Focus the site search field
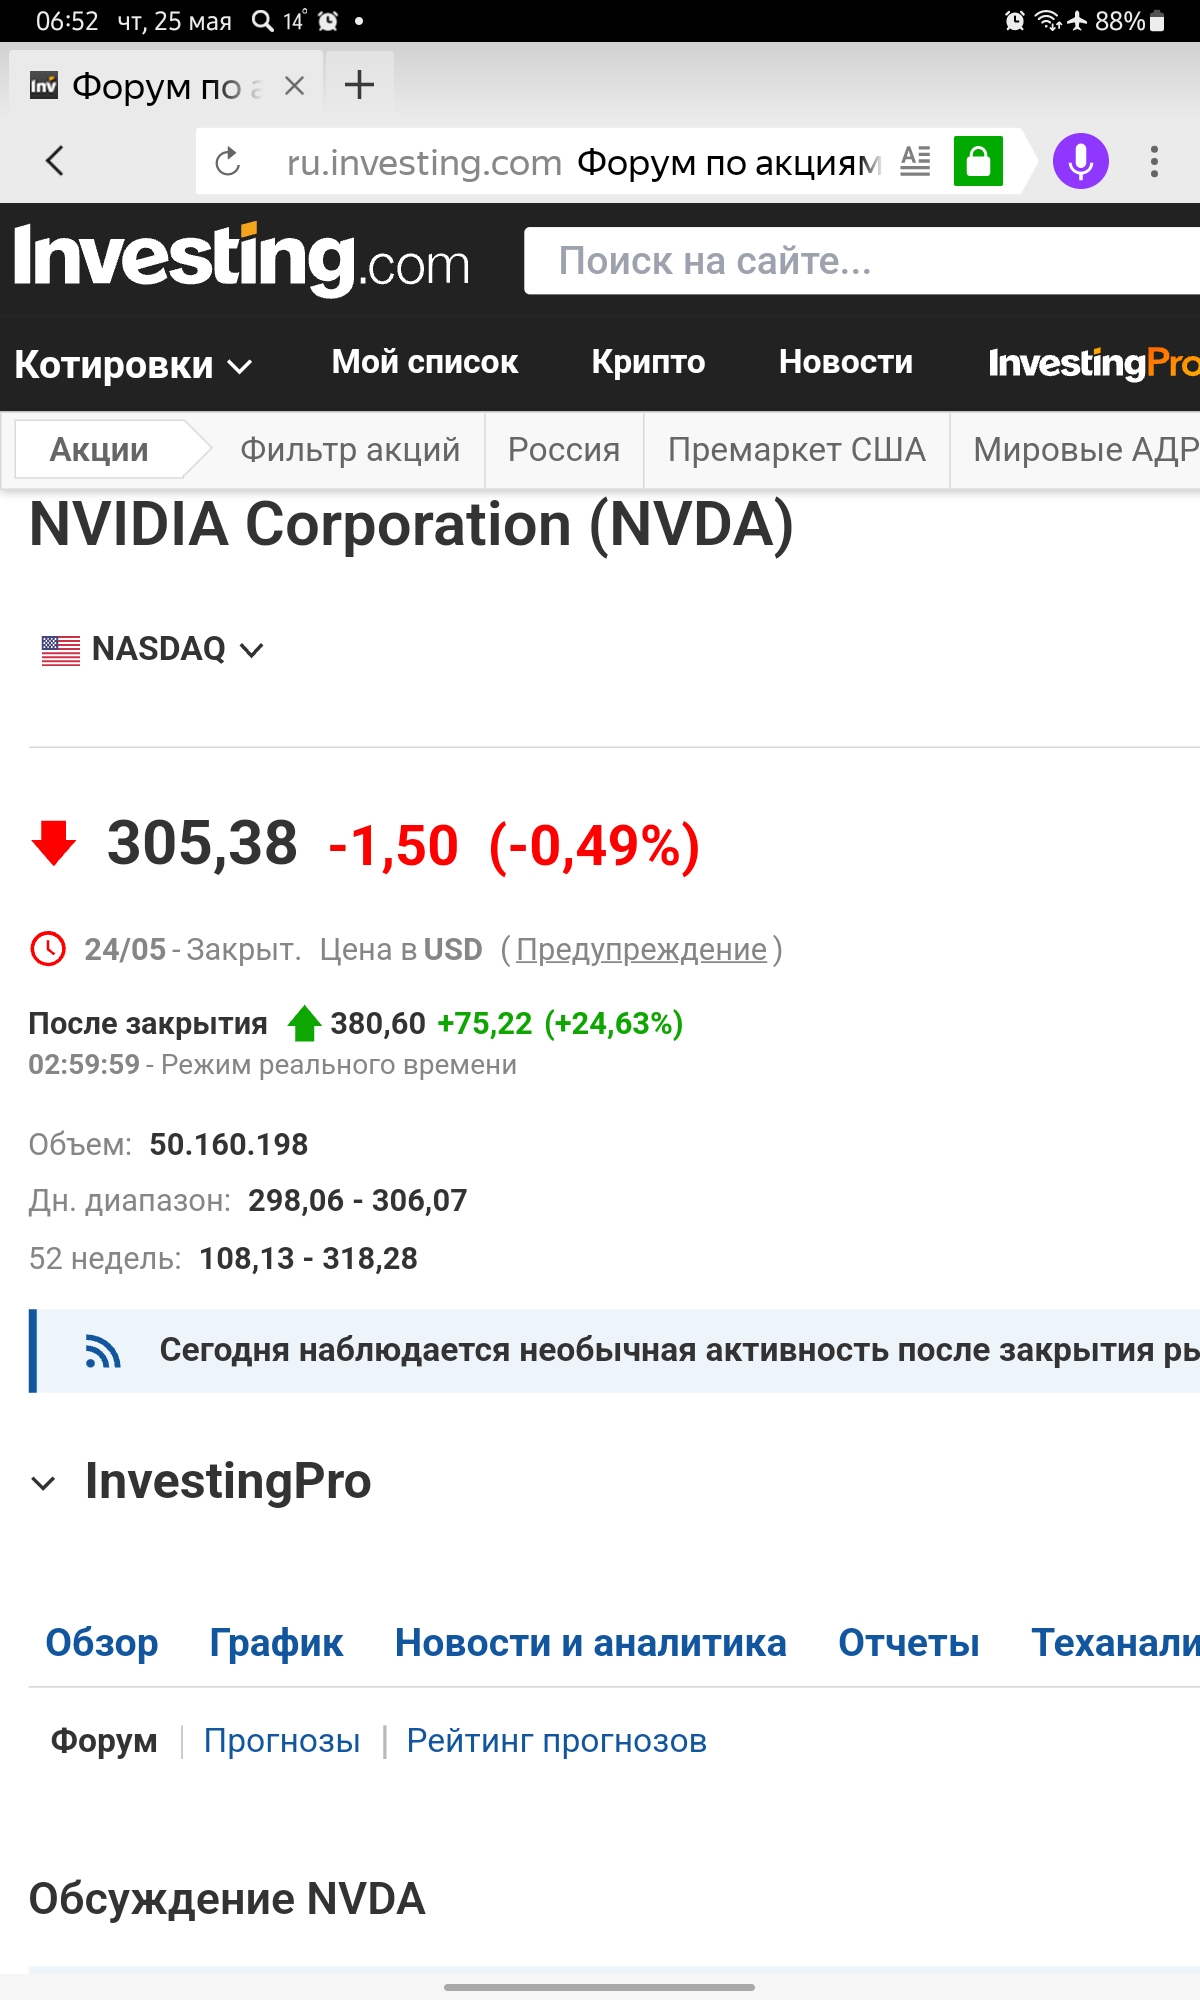This screenshot has width=1200, height=2000. click(x=860, y=261)
